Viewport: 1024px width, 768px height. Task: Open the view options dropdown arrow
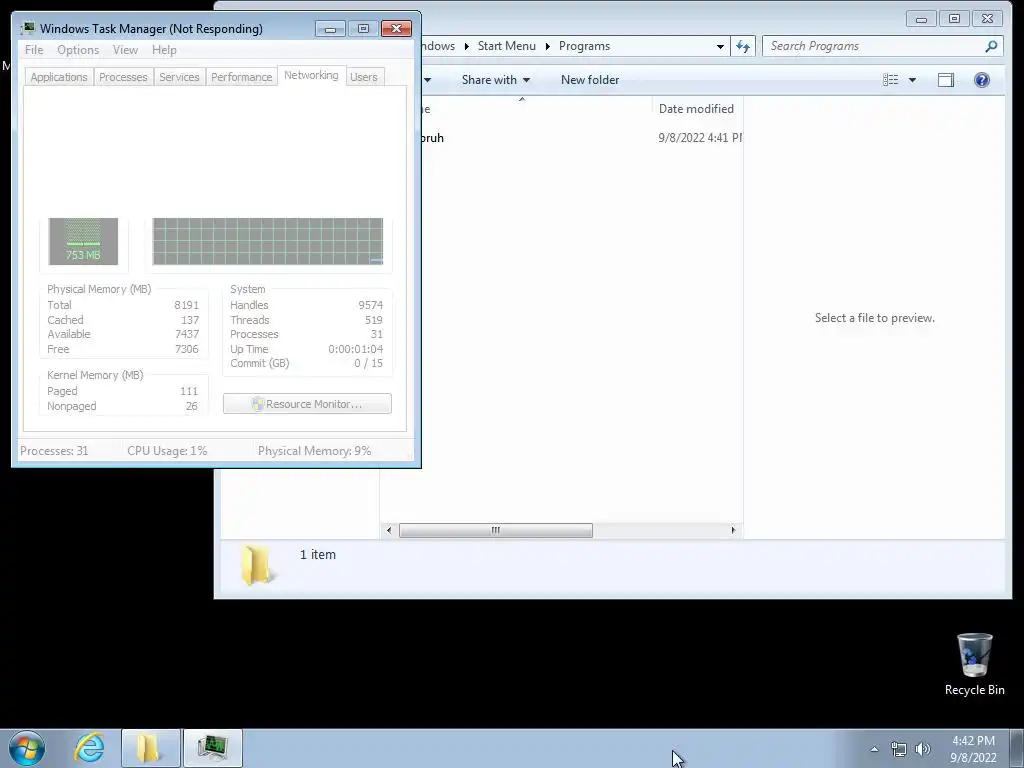click(912, 80)
